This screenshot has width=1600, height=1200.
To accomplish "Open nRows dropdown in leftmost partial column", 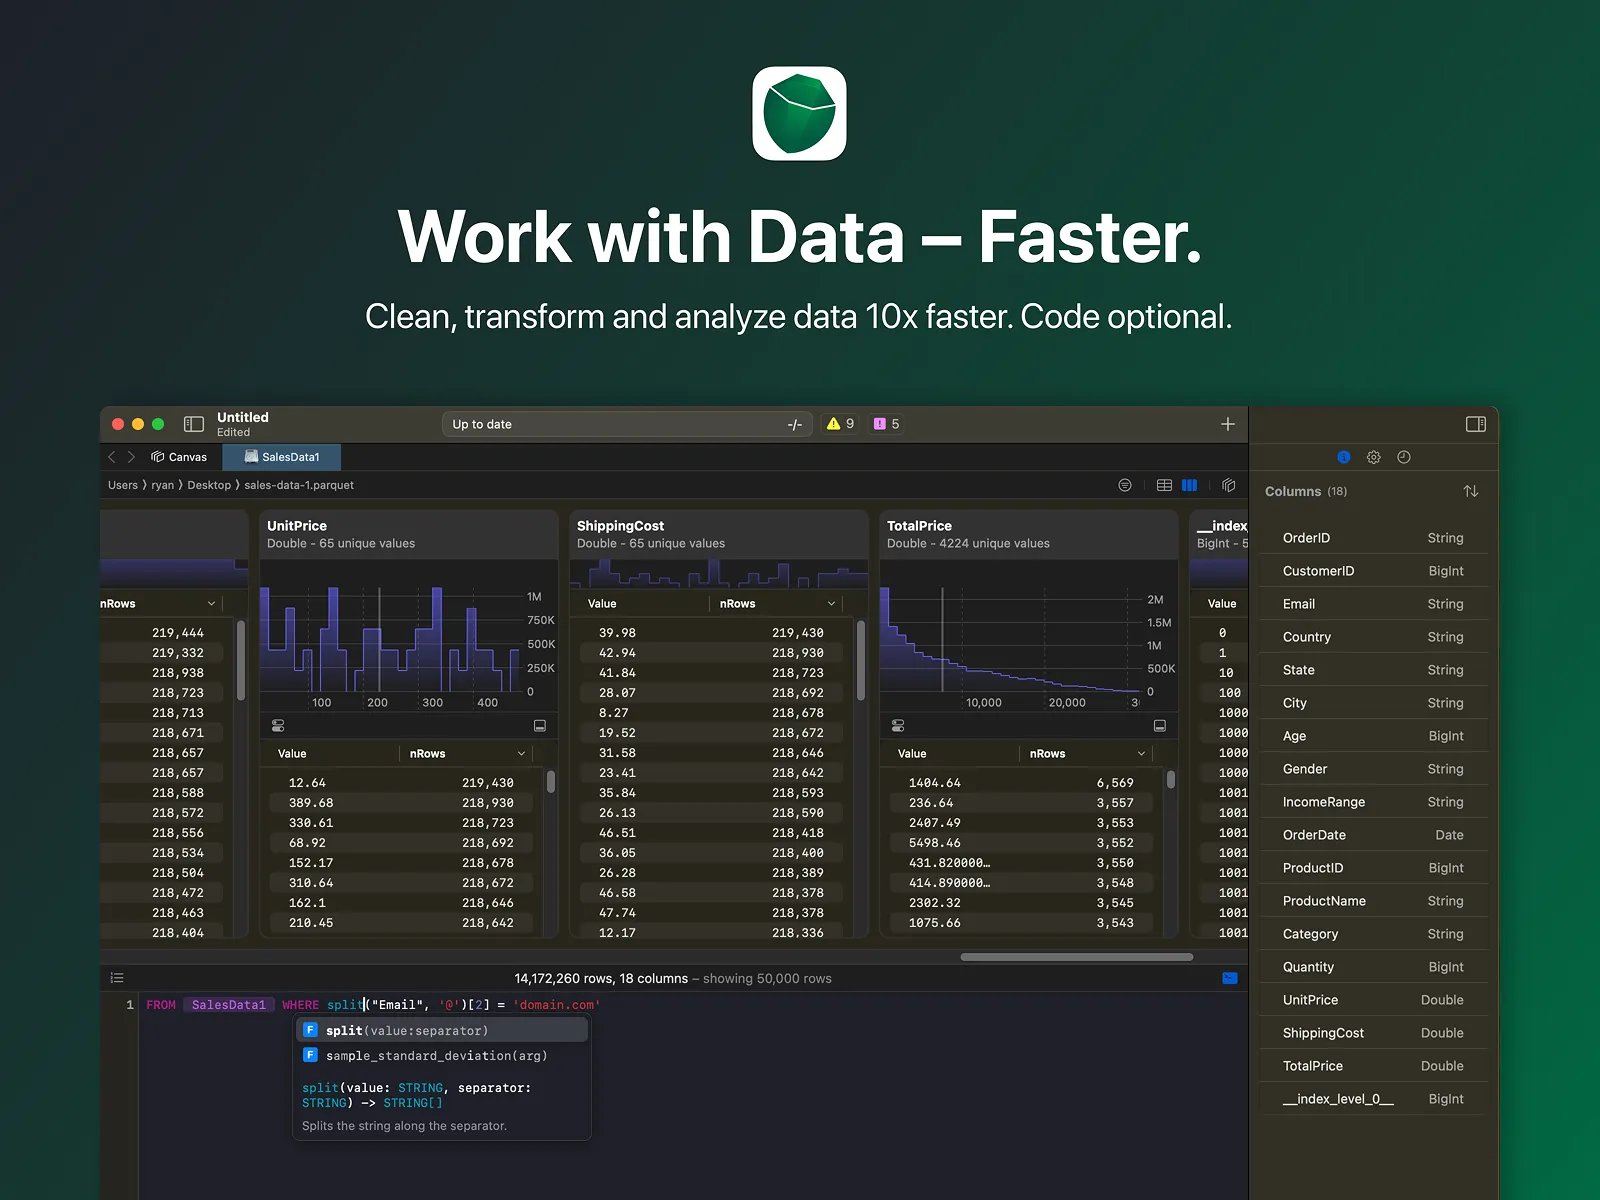I will click(x=211, y=604).
